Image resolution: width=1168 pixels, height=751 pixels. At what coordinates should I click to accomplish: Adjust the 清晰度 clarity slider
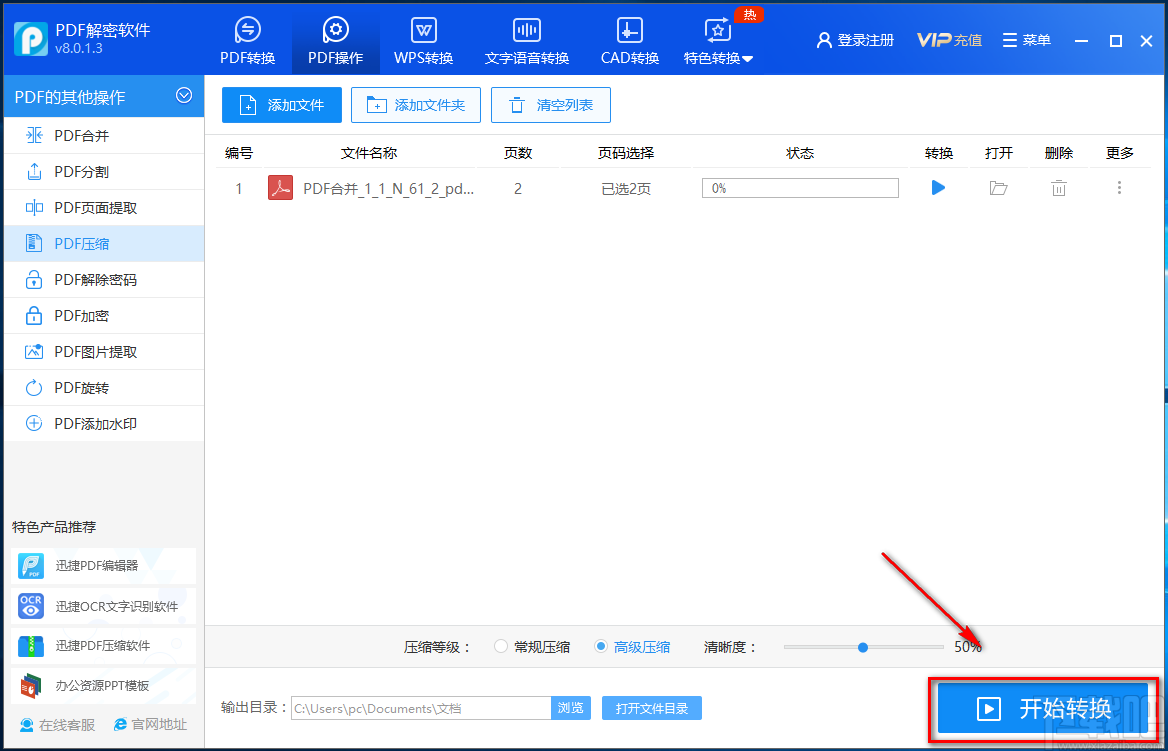click(862, 646)
